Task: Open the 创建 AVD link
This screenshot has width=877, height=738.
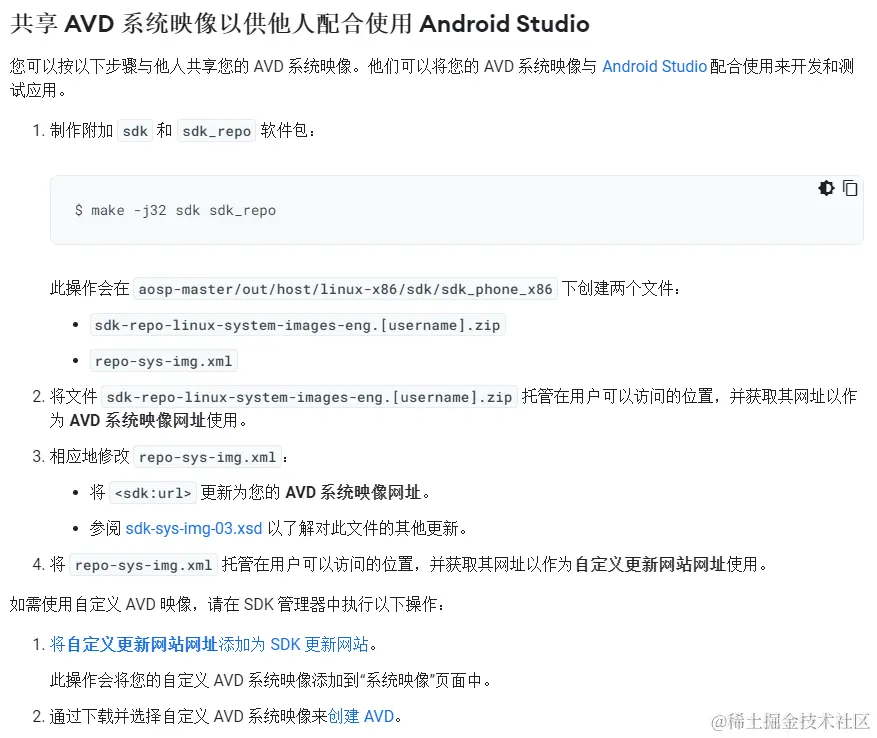Action: [x=361, y=716]
